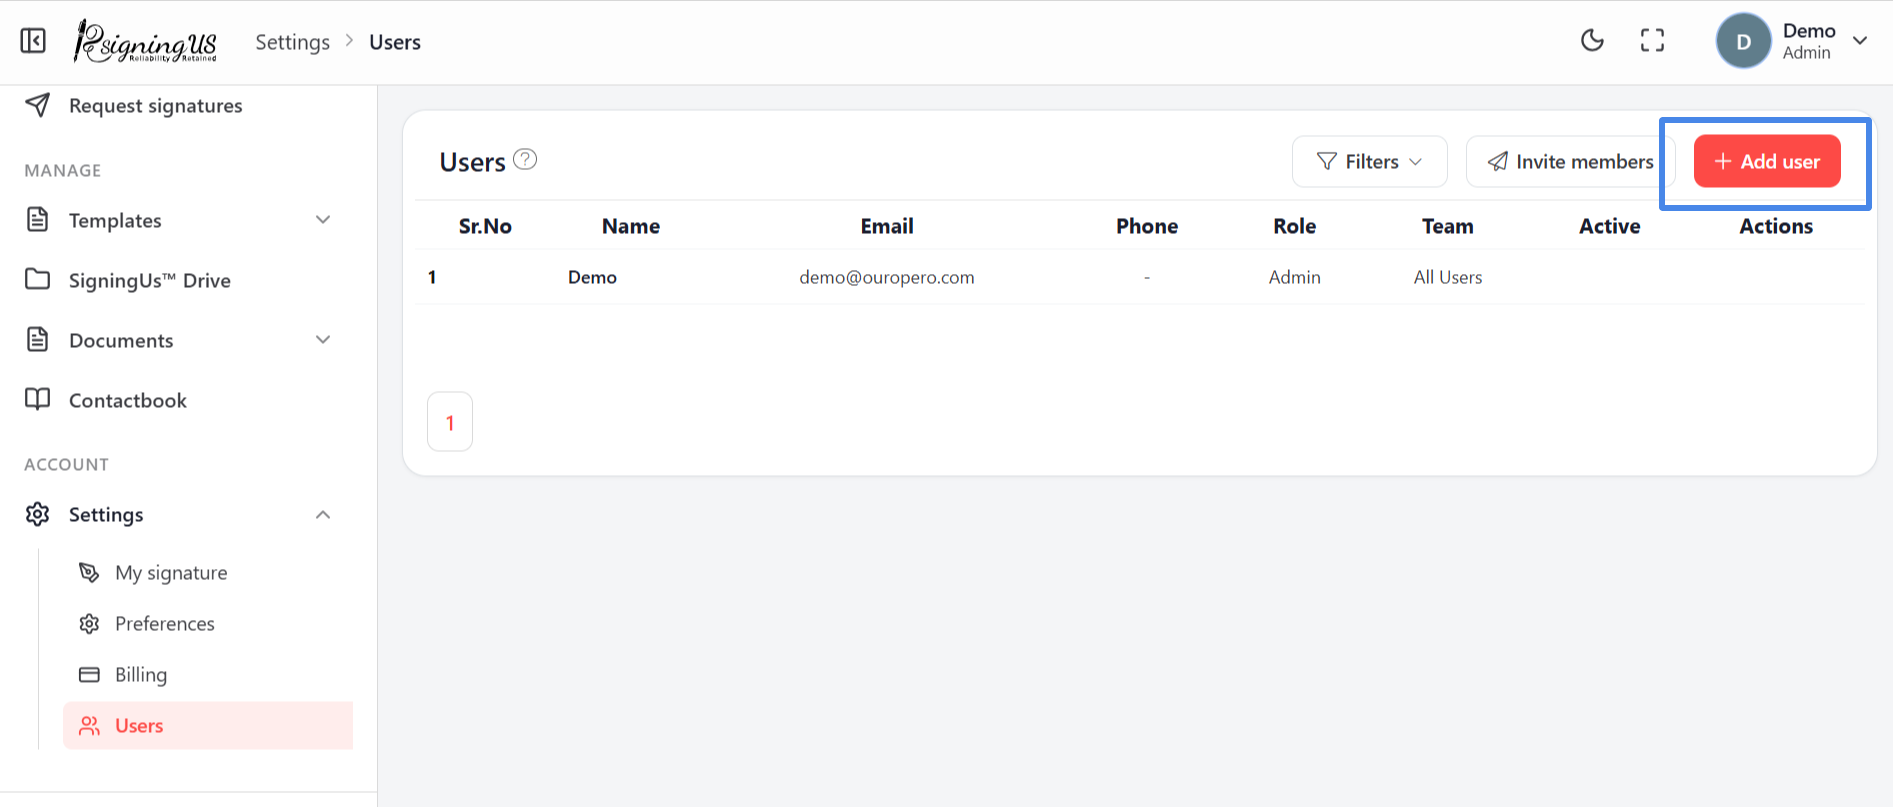Open Contactbook via its book icon

(x=37, y=399)
